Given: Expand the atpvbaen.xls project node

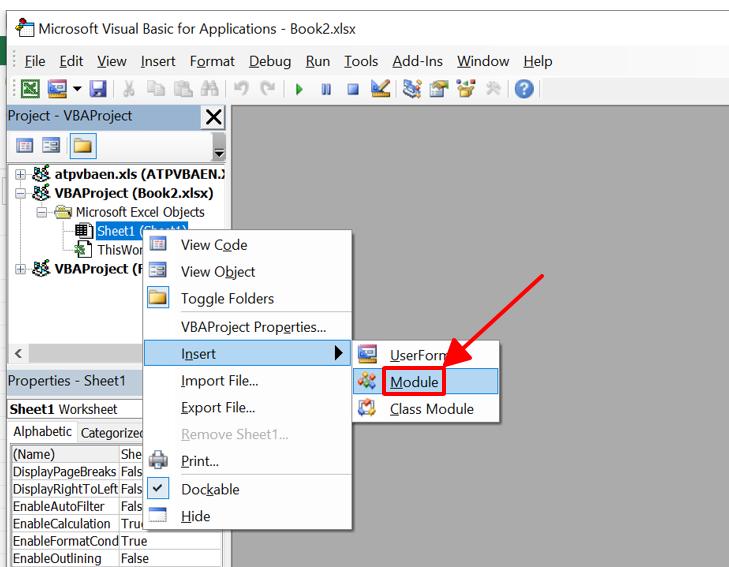Looking at the screenshot, I should pos(20,174).
